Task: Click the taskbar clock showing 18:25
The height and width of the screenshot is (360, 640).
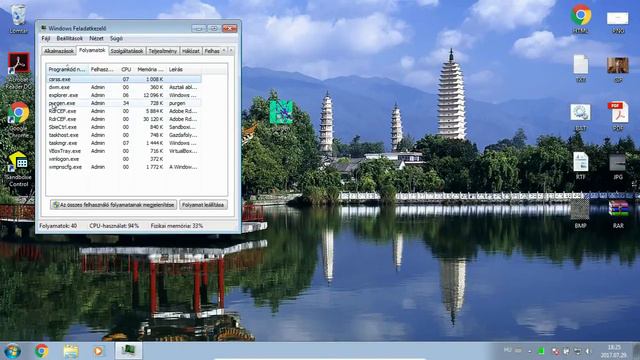Action: pyautogui.click(x=614, y=351)
